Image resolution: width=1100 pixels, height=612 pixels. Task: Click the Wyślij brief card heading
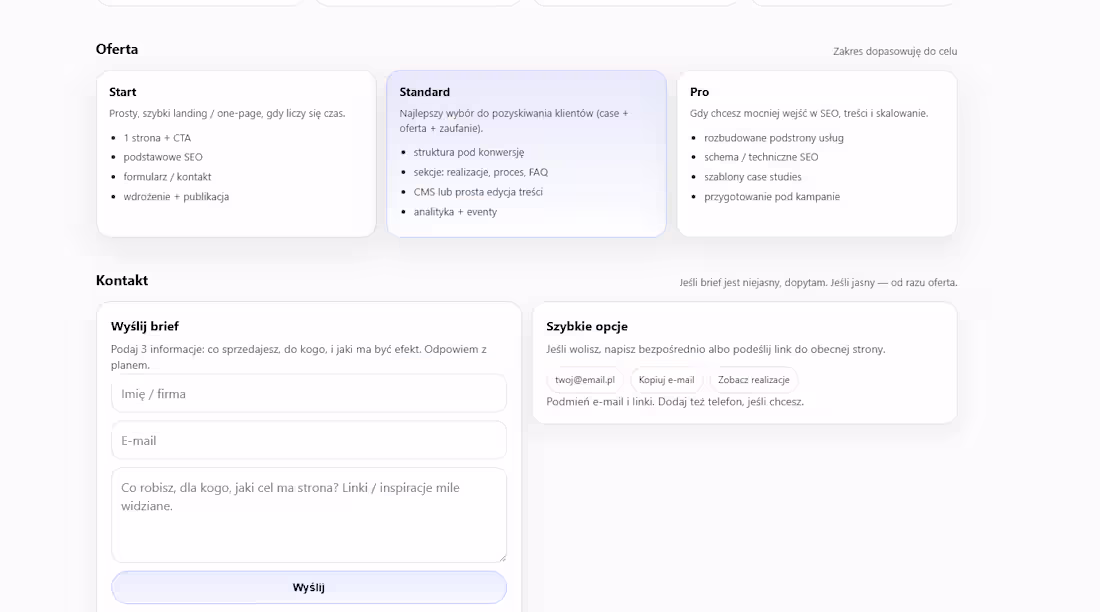click(145, 326)
